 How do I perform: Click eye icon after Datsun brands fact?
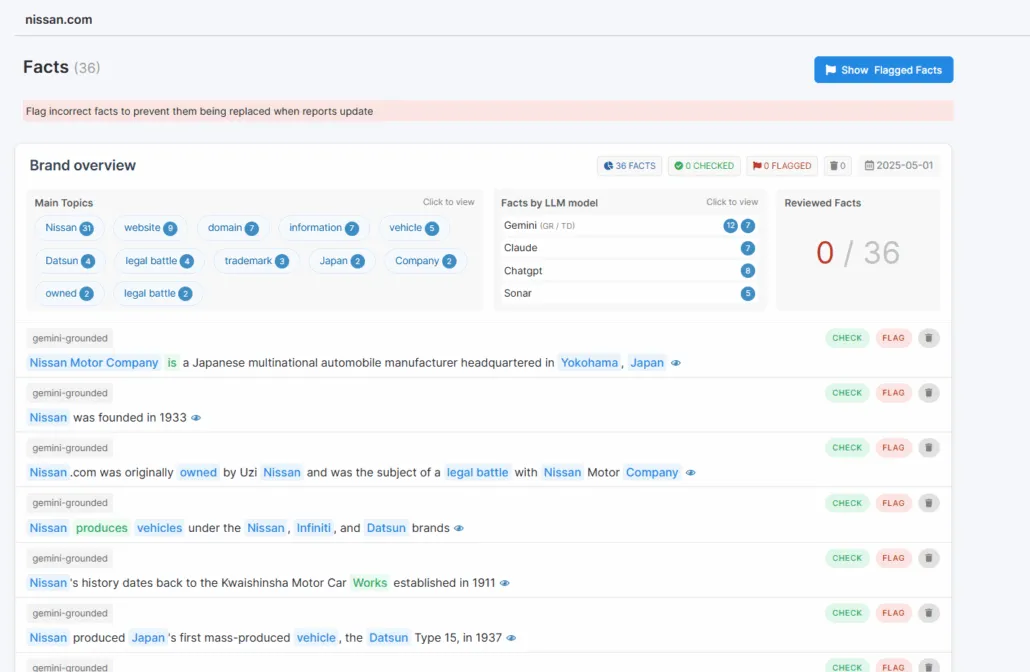pos(459,528)
